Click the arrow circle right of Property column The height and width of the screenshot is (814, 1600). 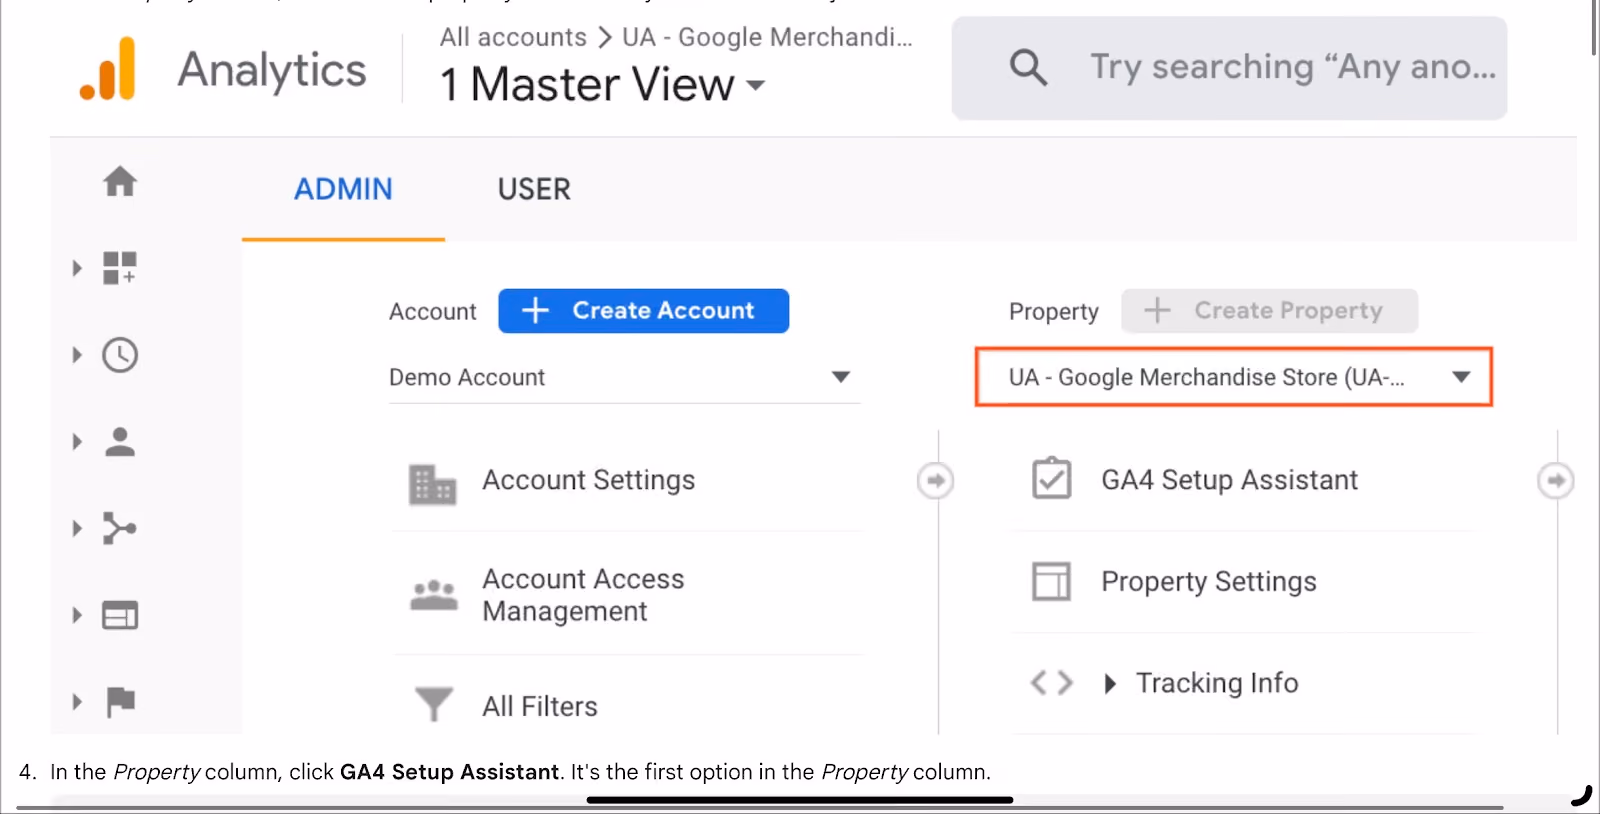click(x=1555, y=480)
